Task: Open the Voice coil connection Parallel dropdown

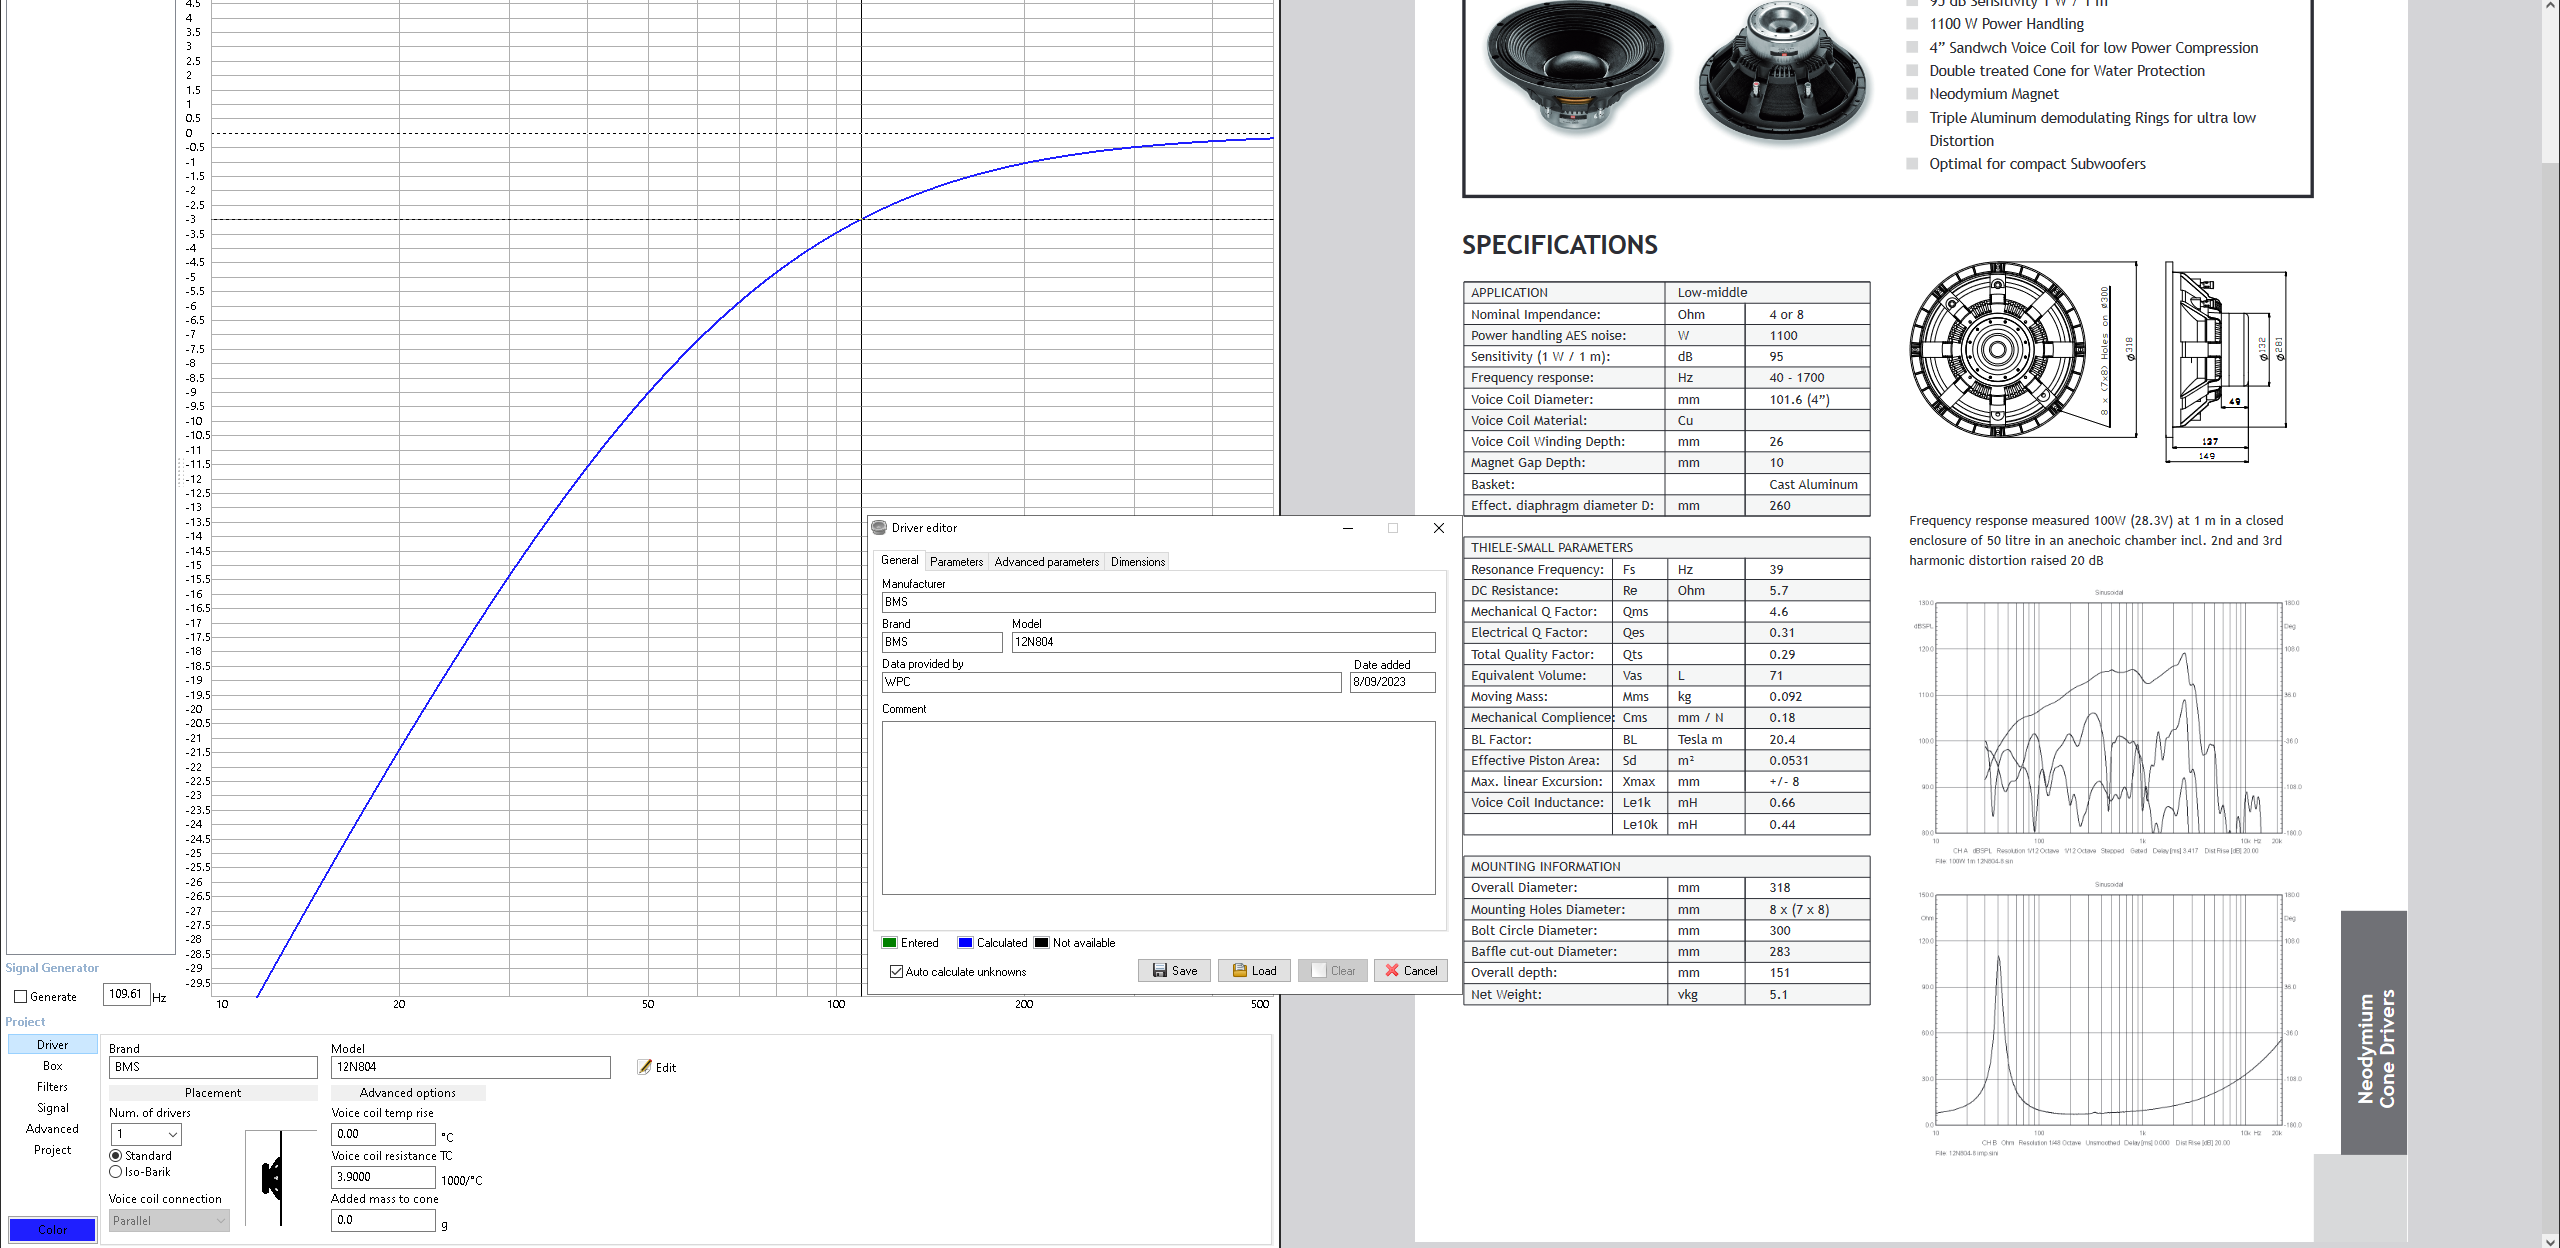Action: click(x=169, y=1221)
